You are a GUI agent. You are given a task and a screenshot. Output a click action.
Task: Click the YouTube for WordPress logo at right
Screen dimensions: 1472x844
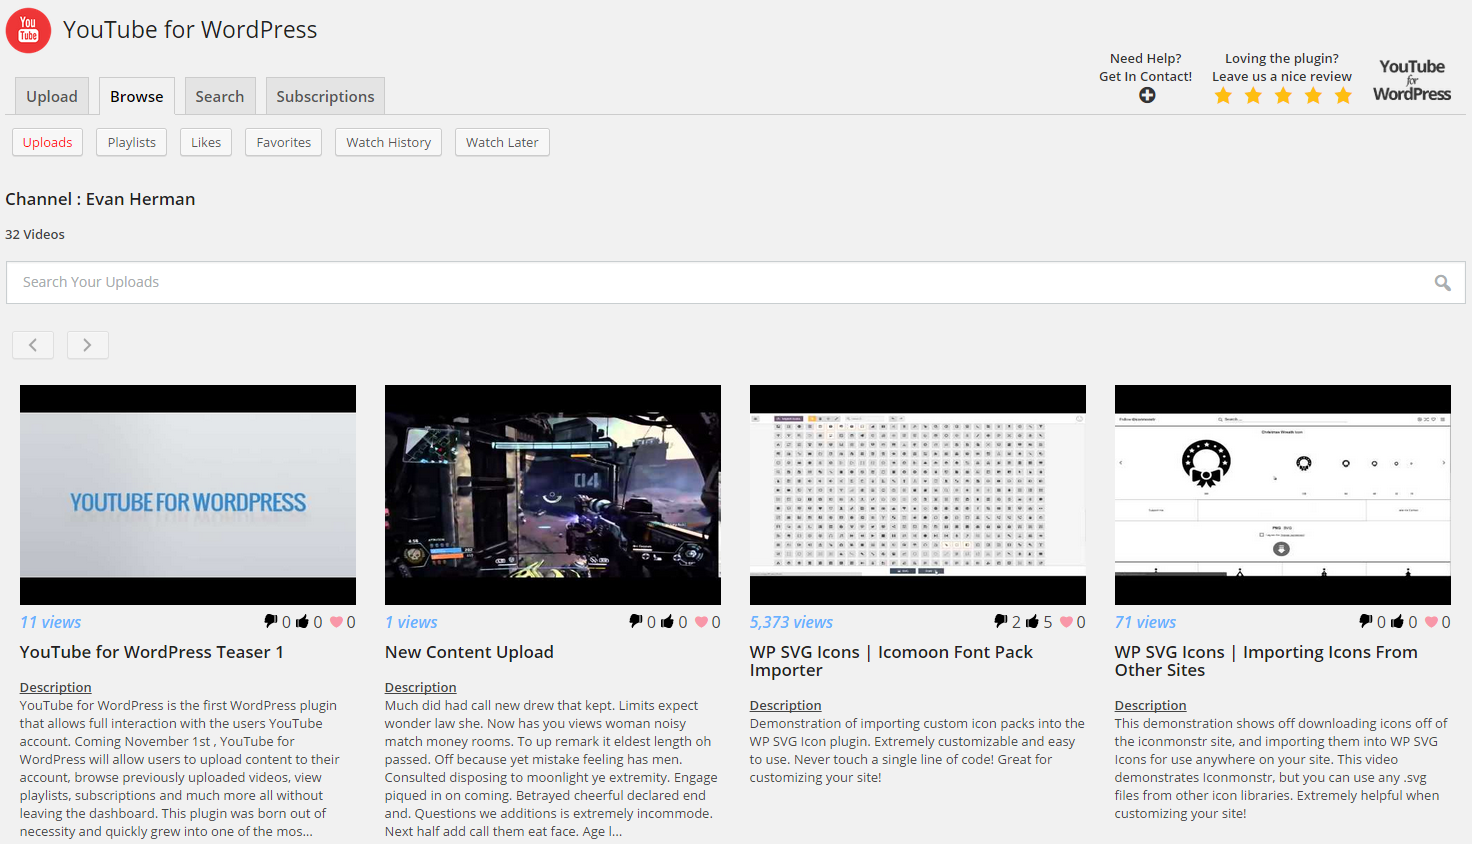click(x=1412, y=80)
